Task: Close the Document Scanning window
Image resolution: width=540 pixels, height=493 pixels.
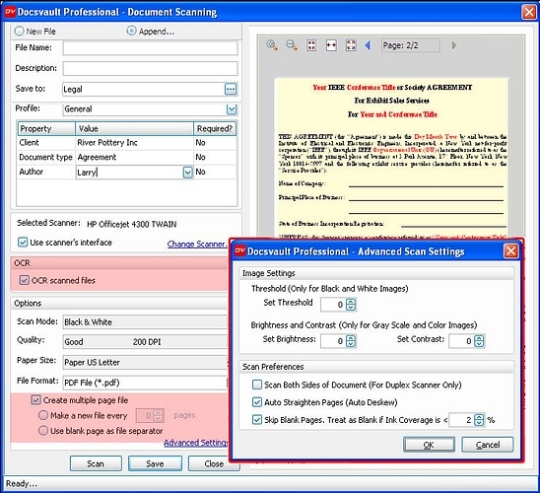Action: click(529, 12)
